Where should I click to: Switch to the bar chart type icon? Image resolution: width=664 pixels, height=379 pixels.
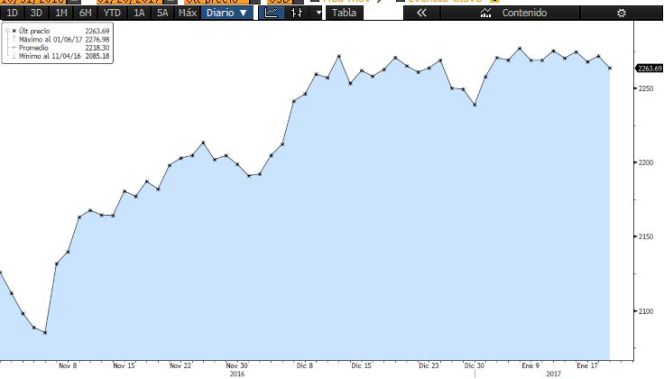point(297,13)
